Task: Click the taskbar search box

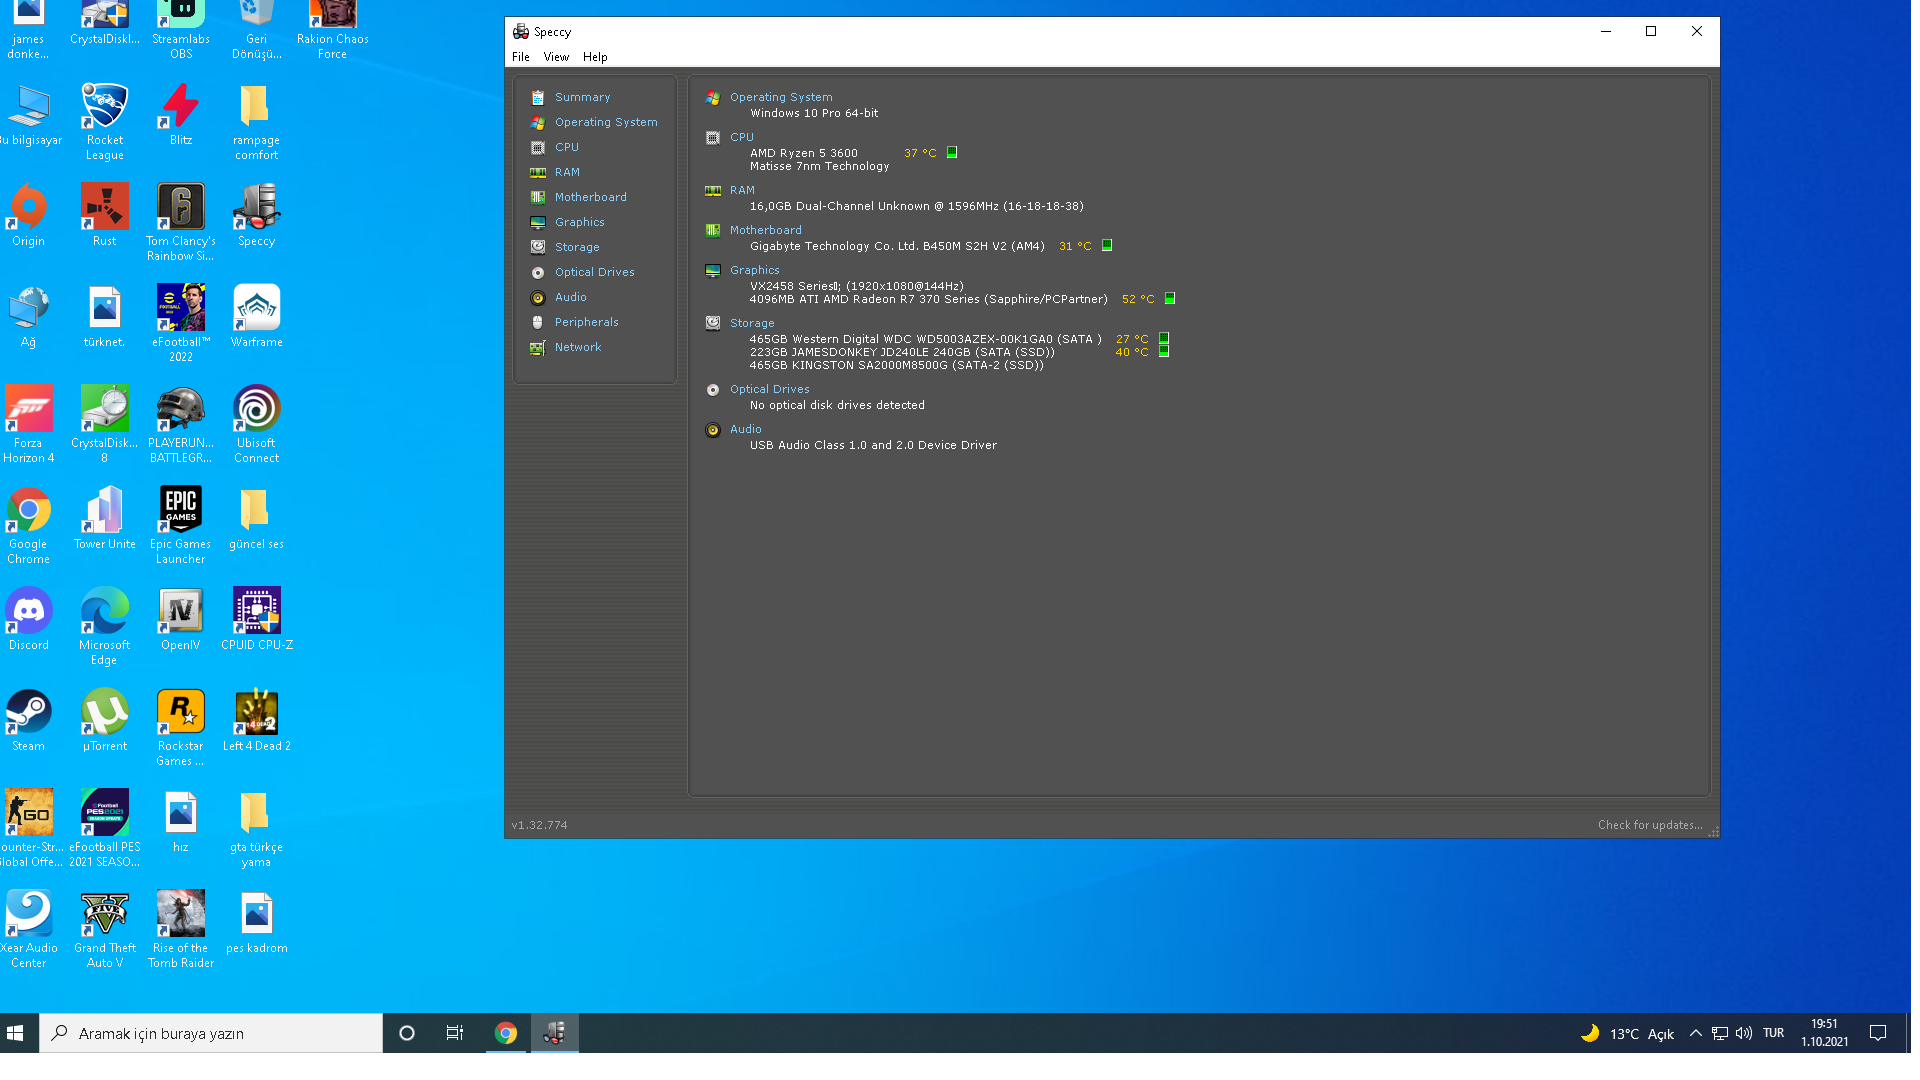Action: pyautogui.click(x=211, y=1033)
